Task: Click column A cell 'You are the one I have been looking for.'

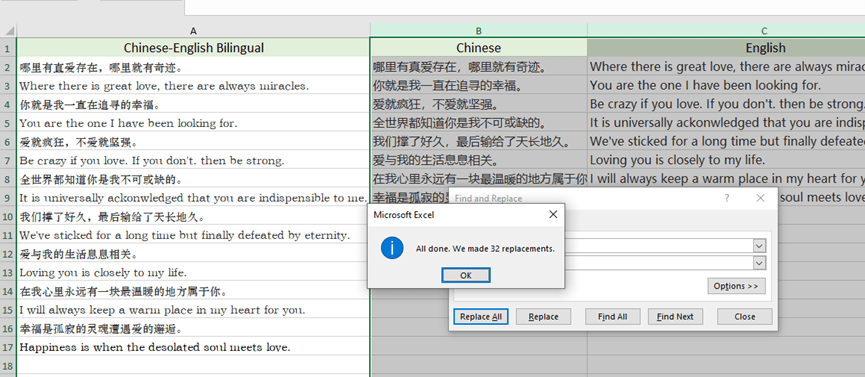Action: pos(193,123)
